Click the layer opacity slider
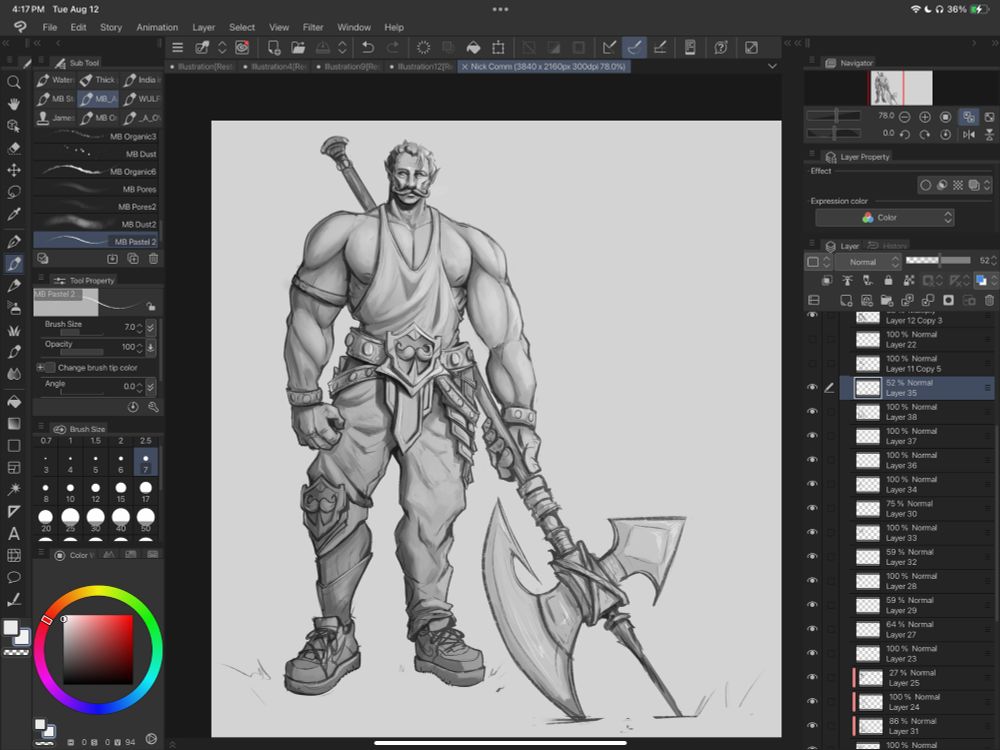The width and height of the screenshot is (1000, 750). click(x=937, y=261)
